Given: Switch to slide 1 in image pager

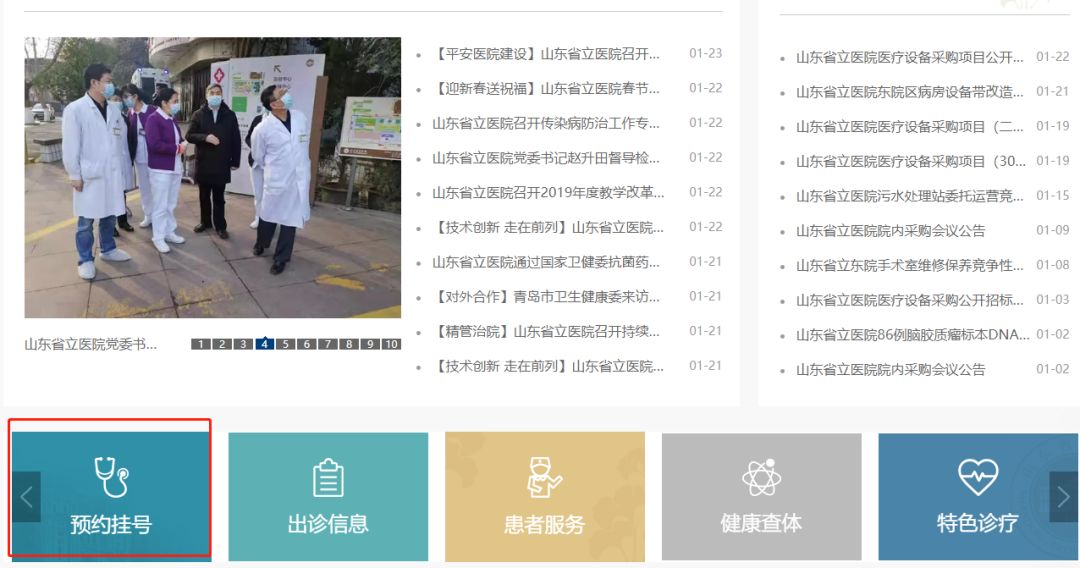Looking at the screenshot, I should pos(200,344).
